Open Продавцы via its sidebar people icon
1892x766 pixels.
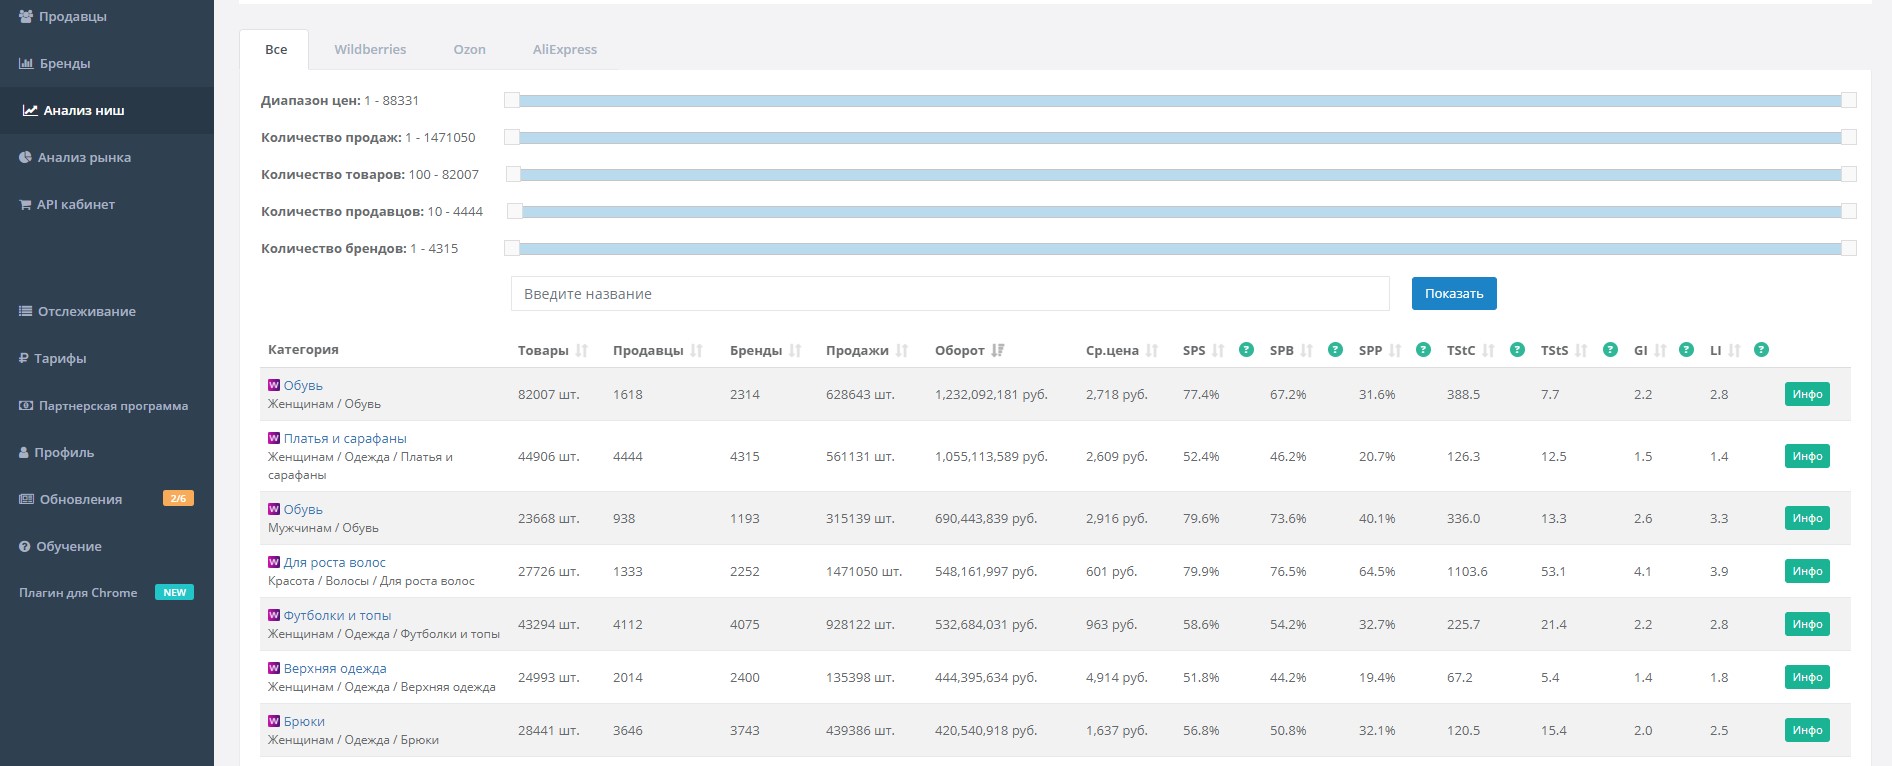[x=26, y=16]
